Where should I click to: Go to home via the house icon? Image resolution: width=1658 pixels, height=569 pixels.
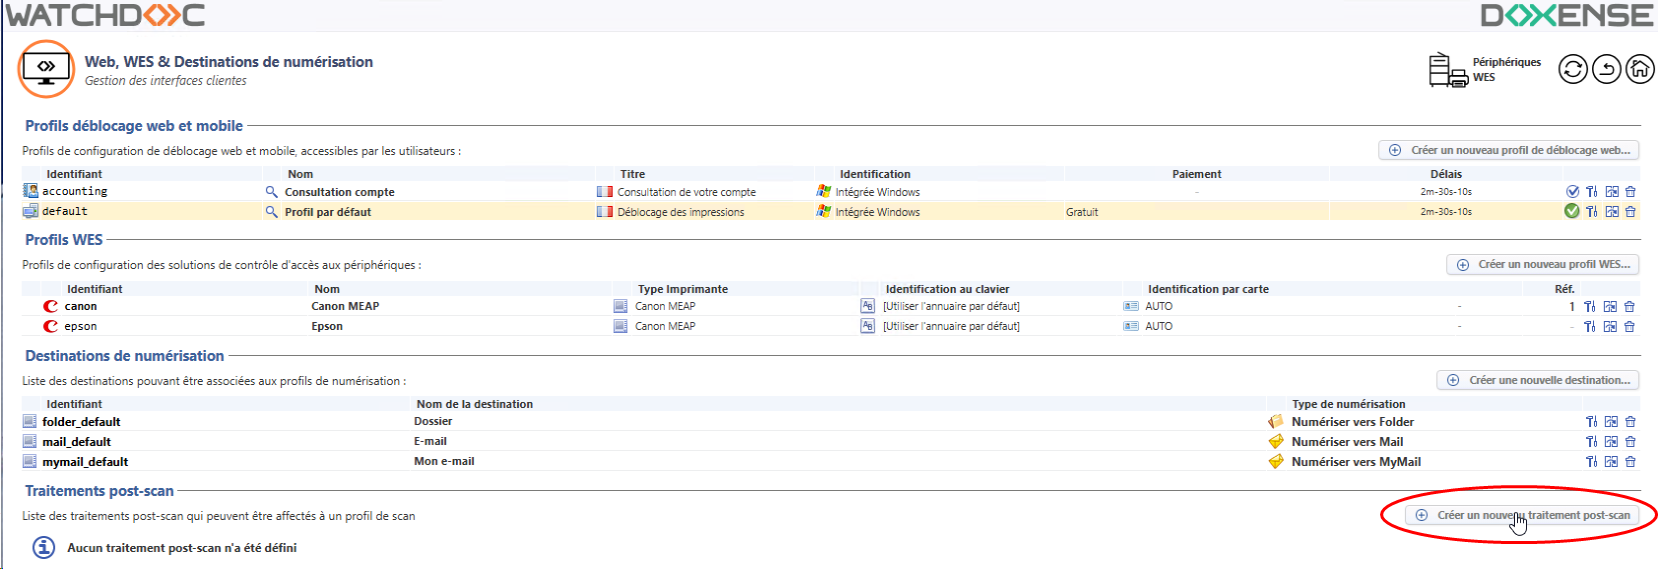click(x=1640, y=69)
